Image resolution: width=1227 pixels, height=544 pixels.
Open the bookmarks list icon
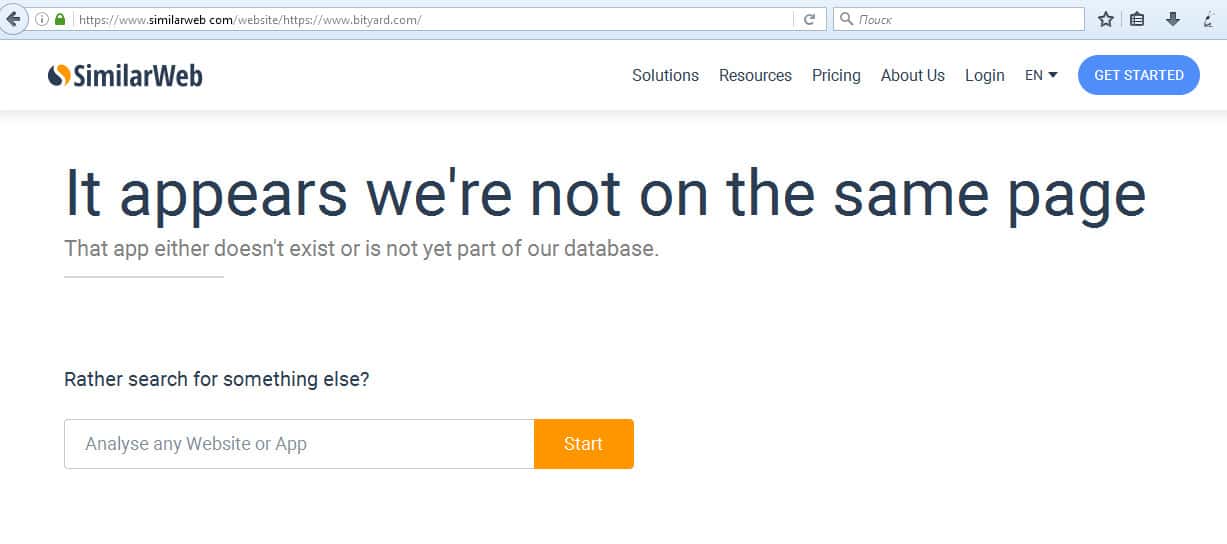(1137, 19)
